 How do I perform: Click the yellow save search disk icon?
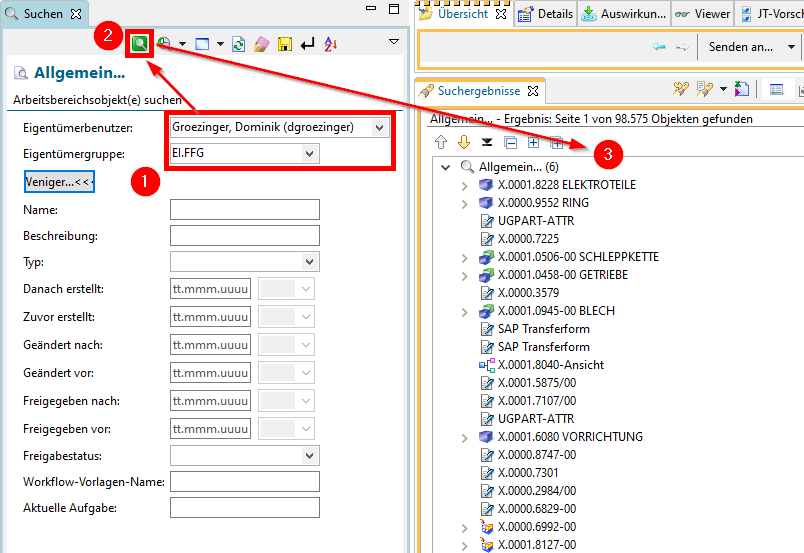(284, 44)
